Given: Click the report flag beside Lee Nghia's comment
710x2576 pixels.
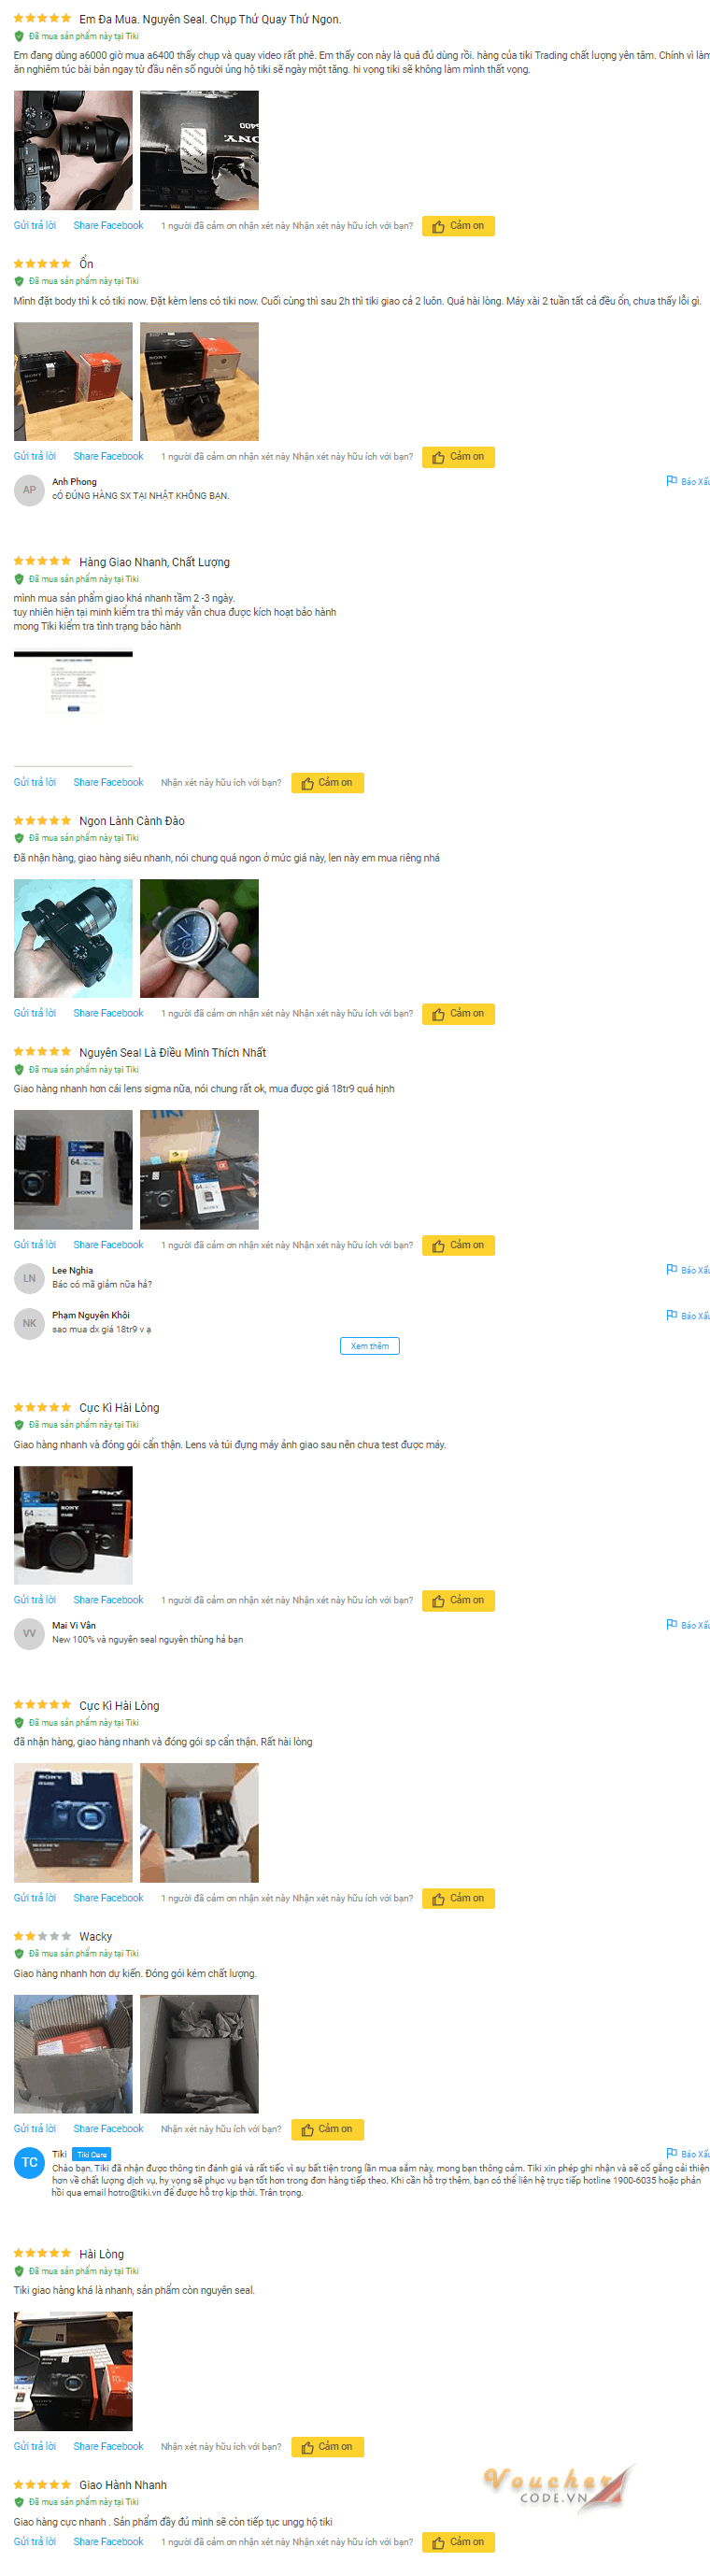Looking at the screenshot, I should (x=688, y=1270).
